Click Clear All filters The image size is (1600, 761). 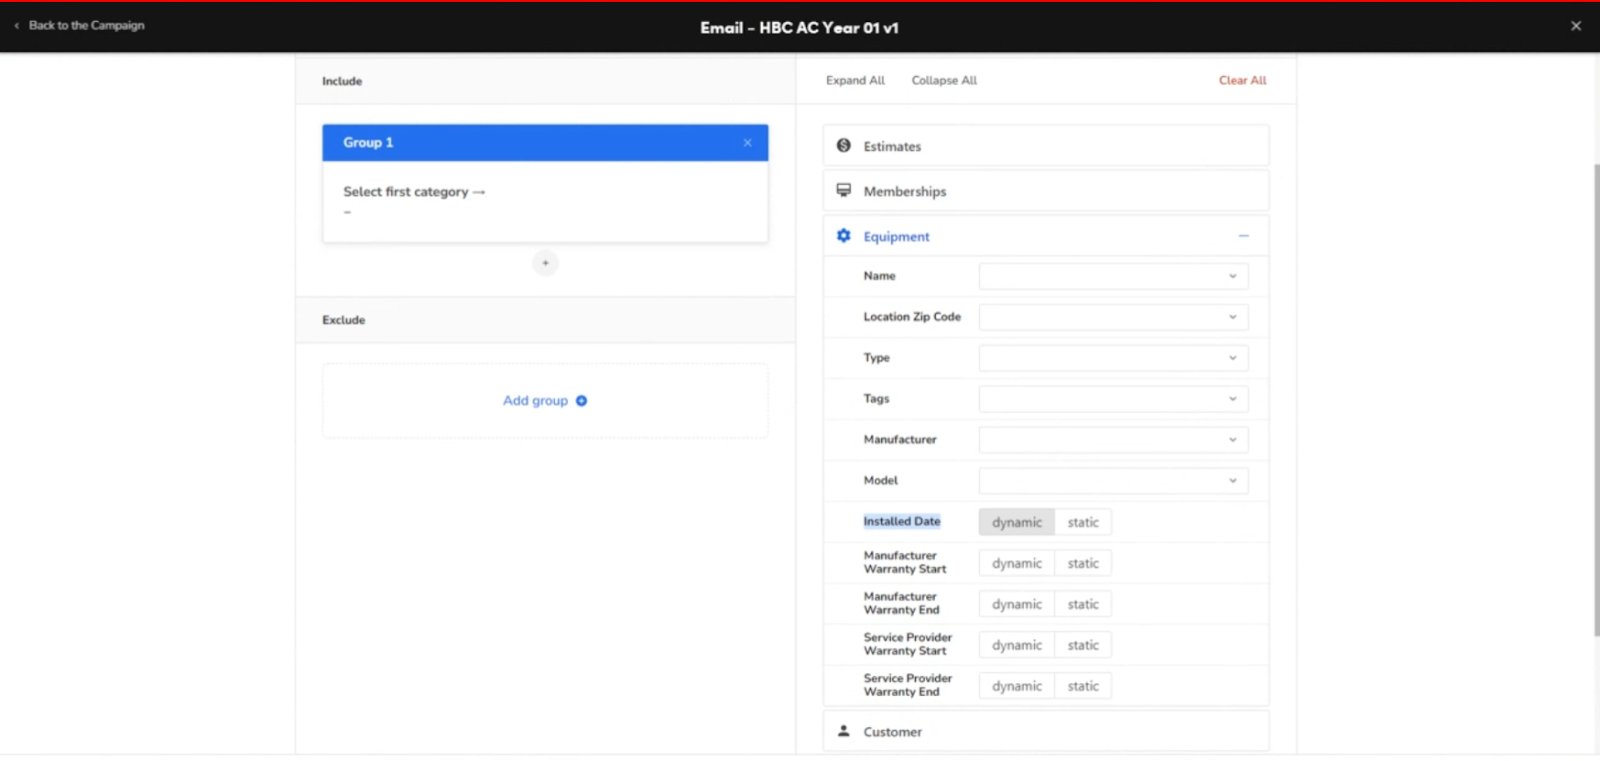(x=1242, y=80)
